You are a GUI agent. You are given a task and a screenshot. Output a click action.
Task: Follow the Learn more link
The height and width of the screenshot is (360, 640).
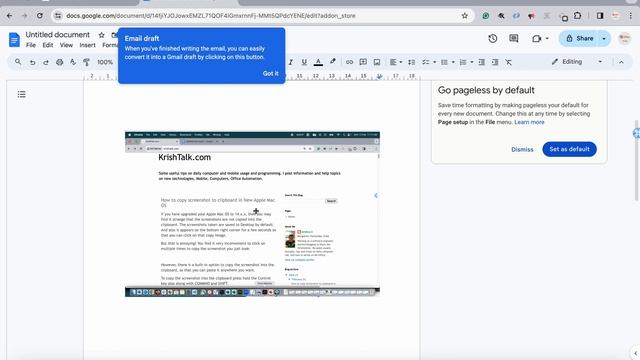pos(529,122)
